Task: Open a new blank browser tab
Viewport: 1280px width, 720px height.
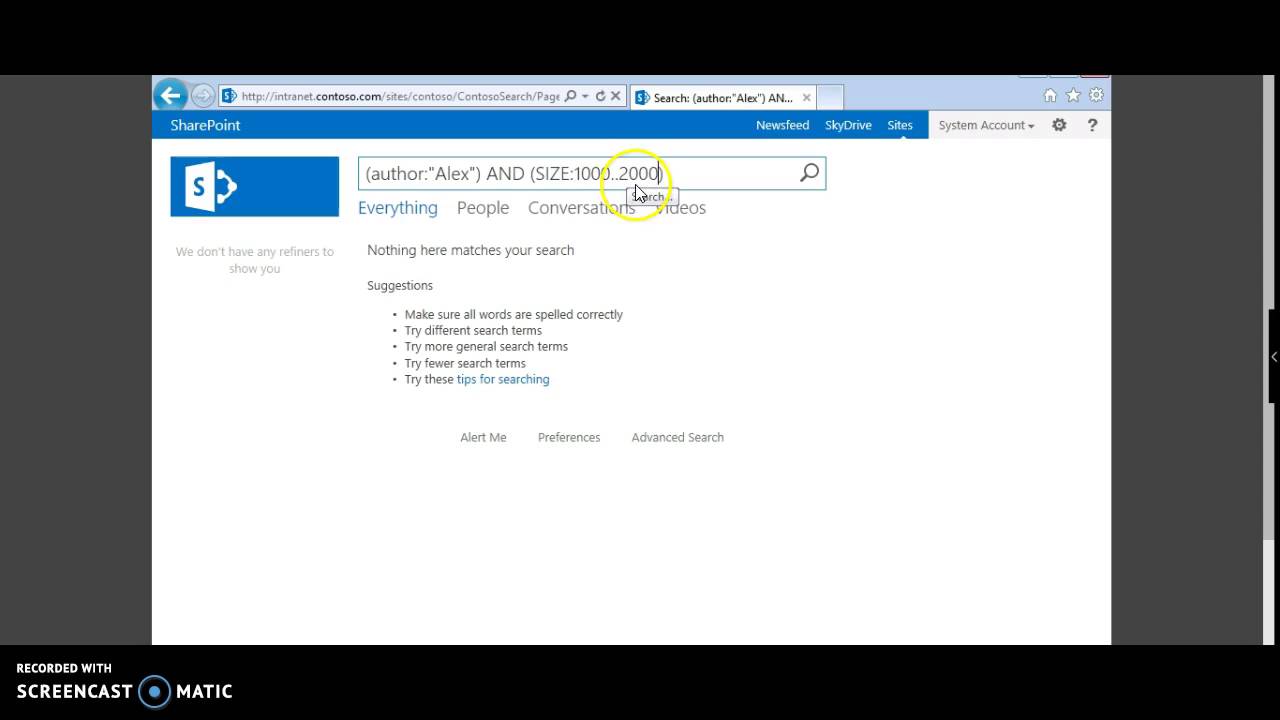Action: pyautogui.click(x=830, y=97)
